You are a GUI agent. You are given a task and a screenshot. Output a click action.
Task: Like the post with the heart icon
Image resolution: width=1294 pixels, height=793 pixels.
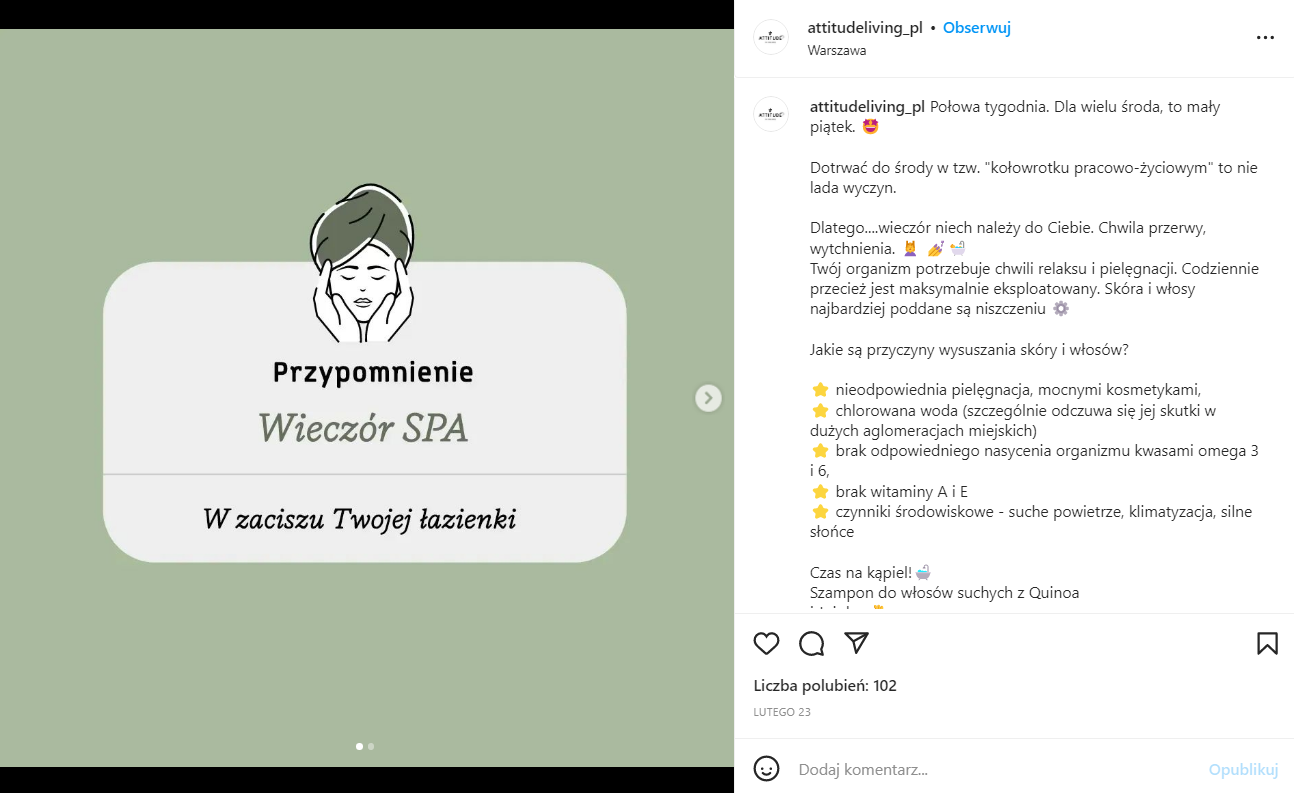pyautogui.click(x=766, y=643)
